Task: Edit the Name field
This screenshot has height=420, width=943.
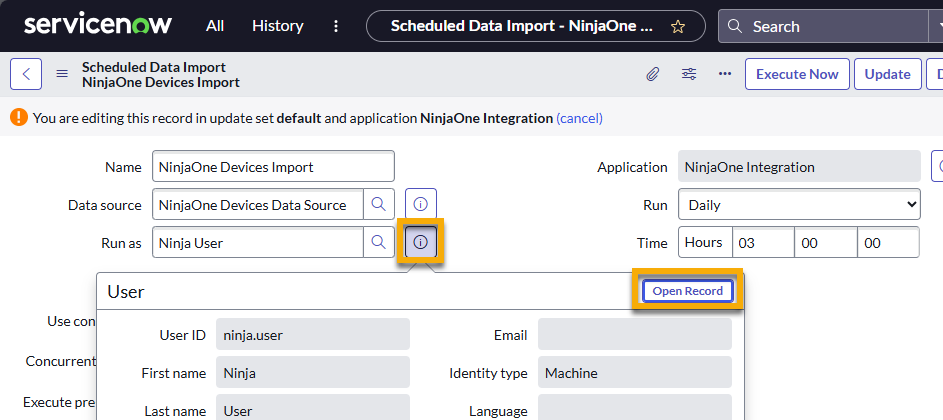Action: (274, 167)
